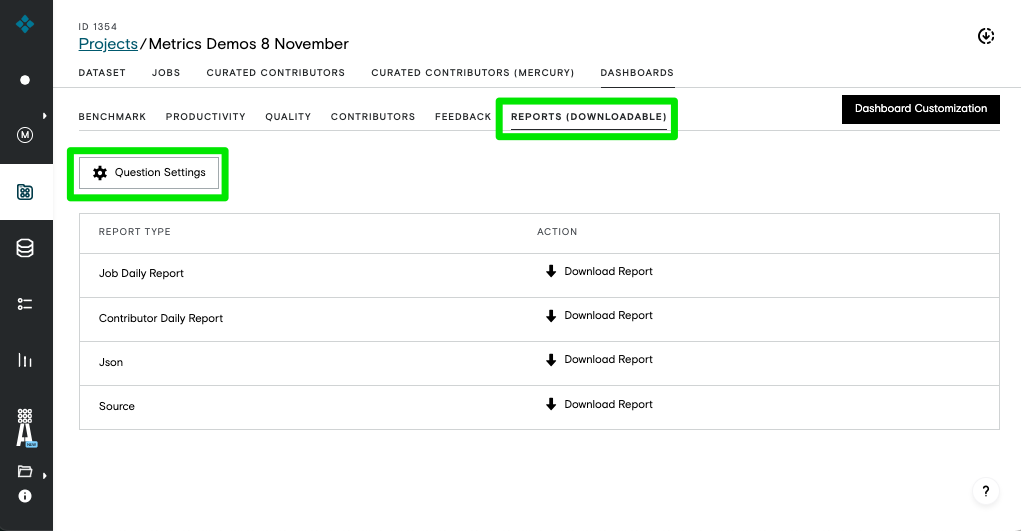
Task: Open the Productivity dashboard tab
Action: tap(205, 117)
